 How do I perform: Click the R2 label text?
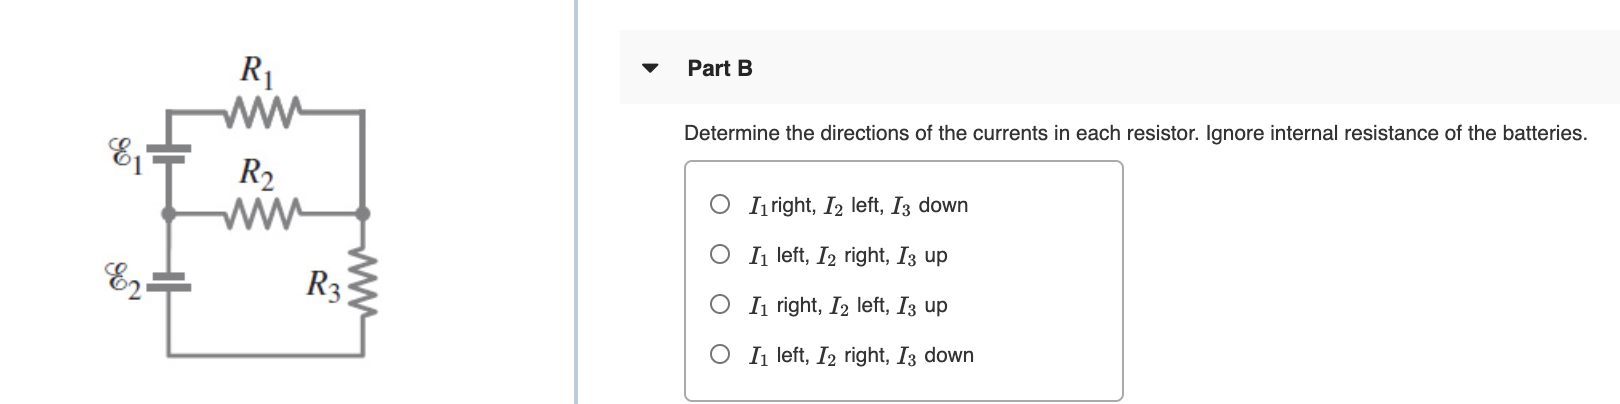pyautogui.click(x=258, y=174)
